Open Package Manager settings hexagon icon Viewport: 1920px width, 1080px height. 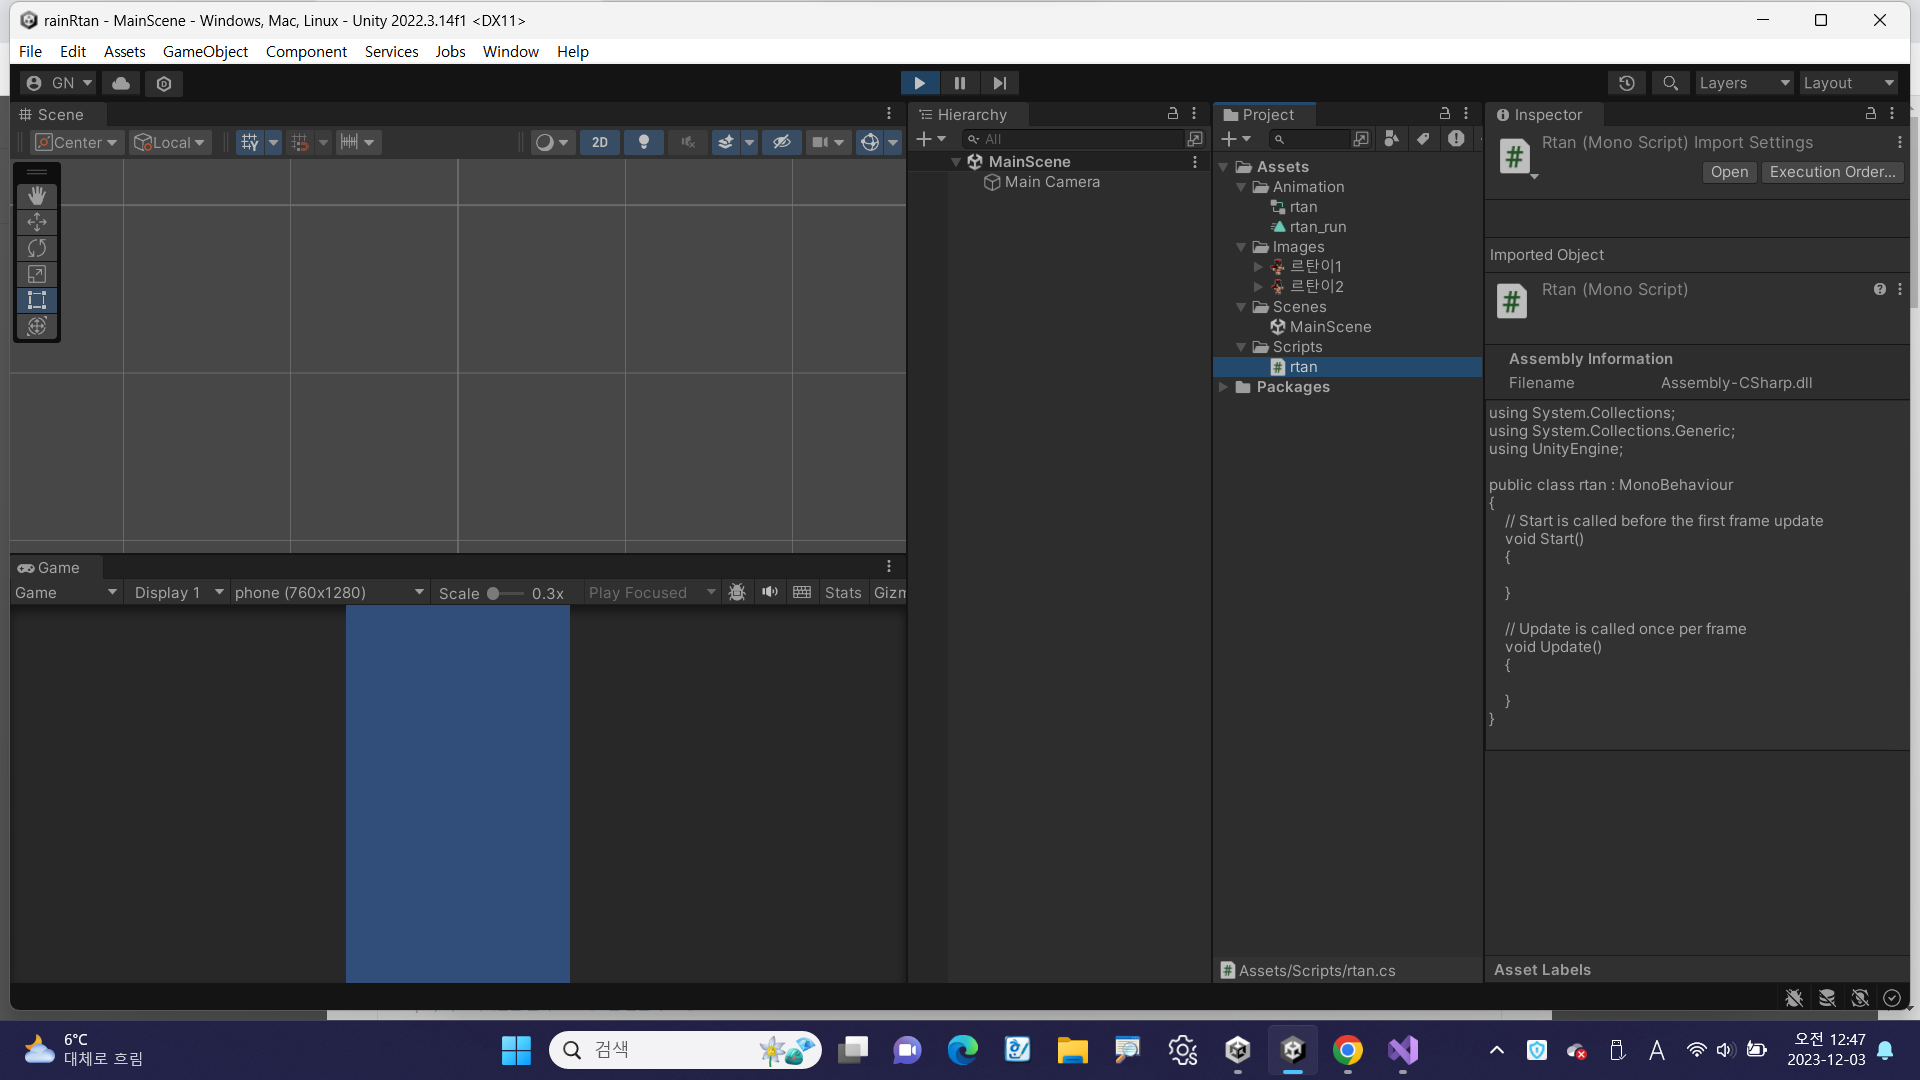coord(164,83)
